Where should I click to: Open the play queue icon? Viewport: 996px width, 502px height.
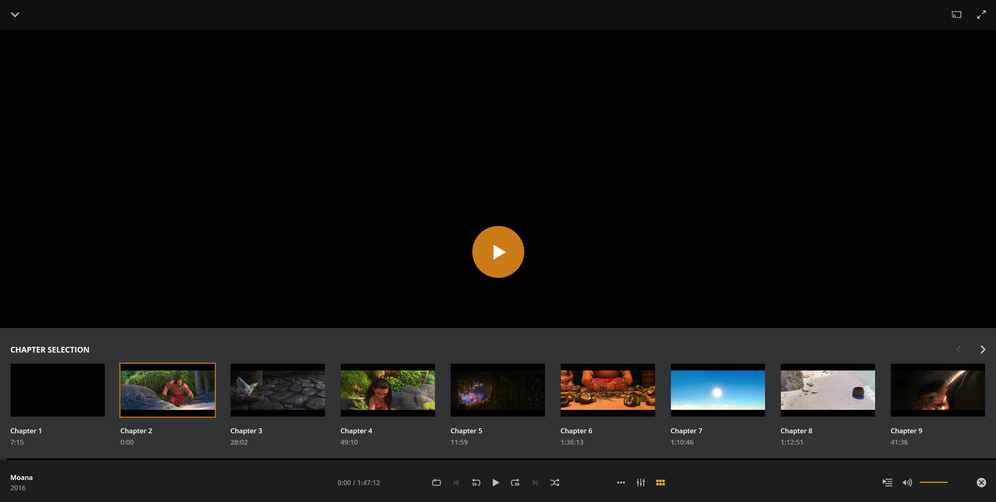click(x=887, y=483)
